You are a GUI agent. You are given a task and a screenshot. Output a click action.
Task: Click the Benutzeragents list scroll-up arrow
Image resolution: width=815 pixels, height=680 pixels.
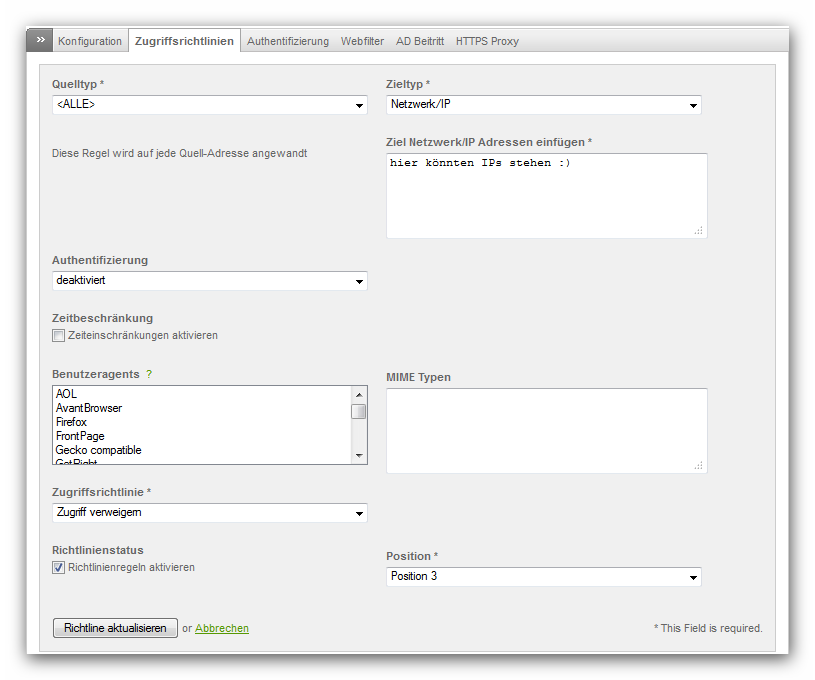point(359,394)
